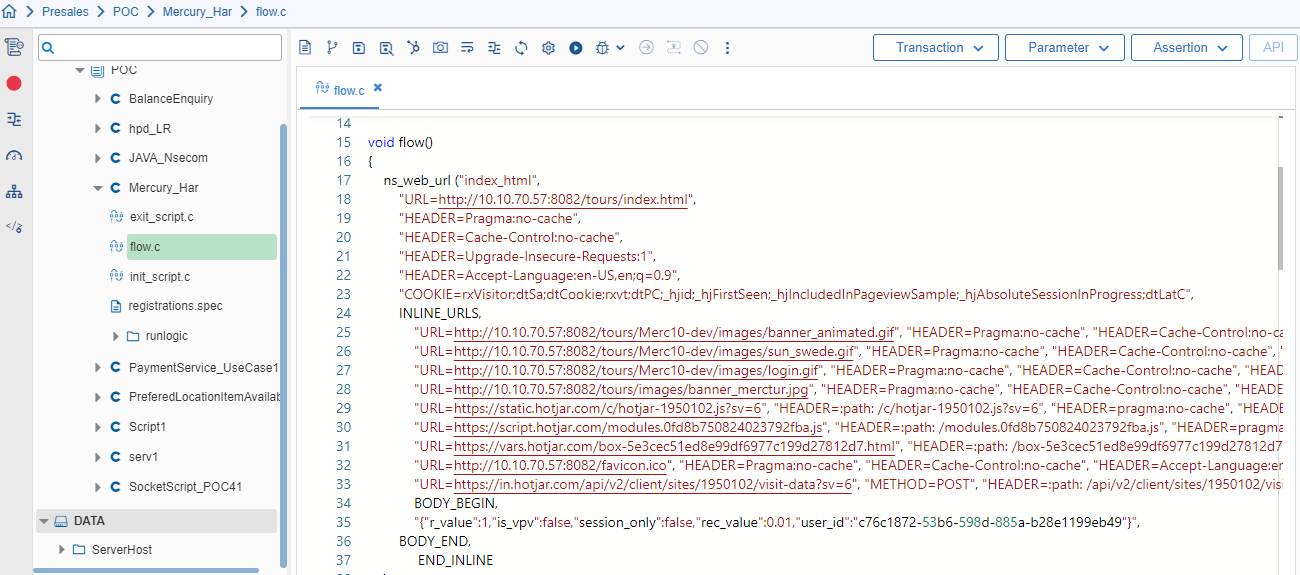The height and width of the screenshot is (575, 1300).
Task: Expand the BalanceEnquiry script node
Action: click(x=98, y=99)
